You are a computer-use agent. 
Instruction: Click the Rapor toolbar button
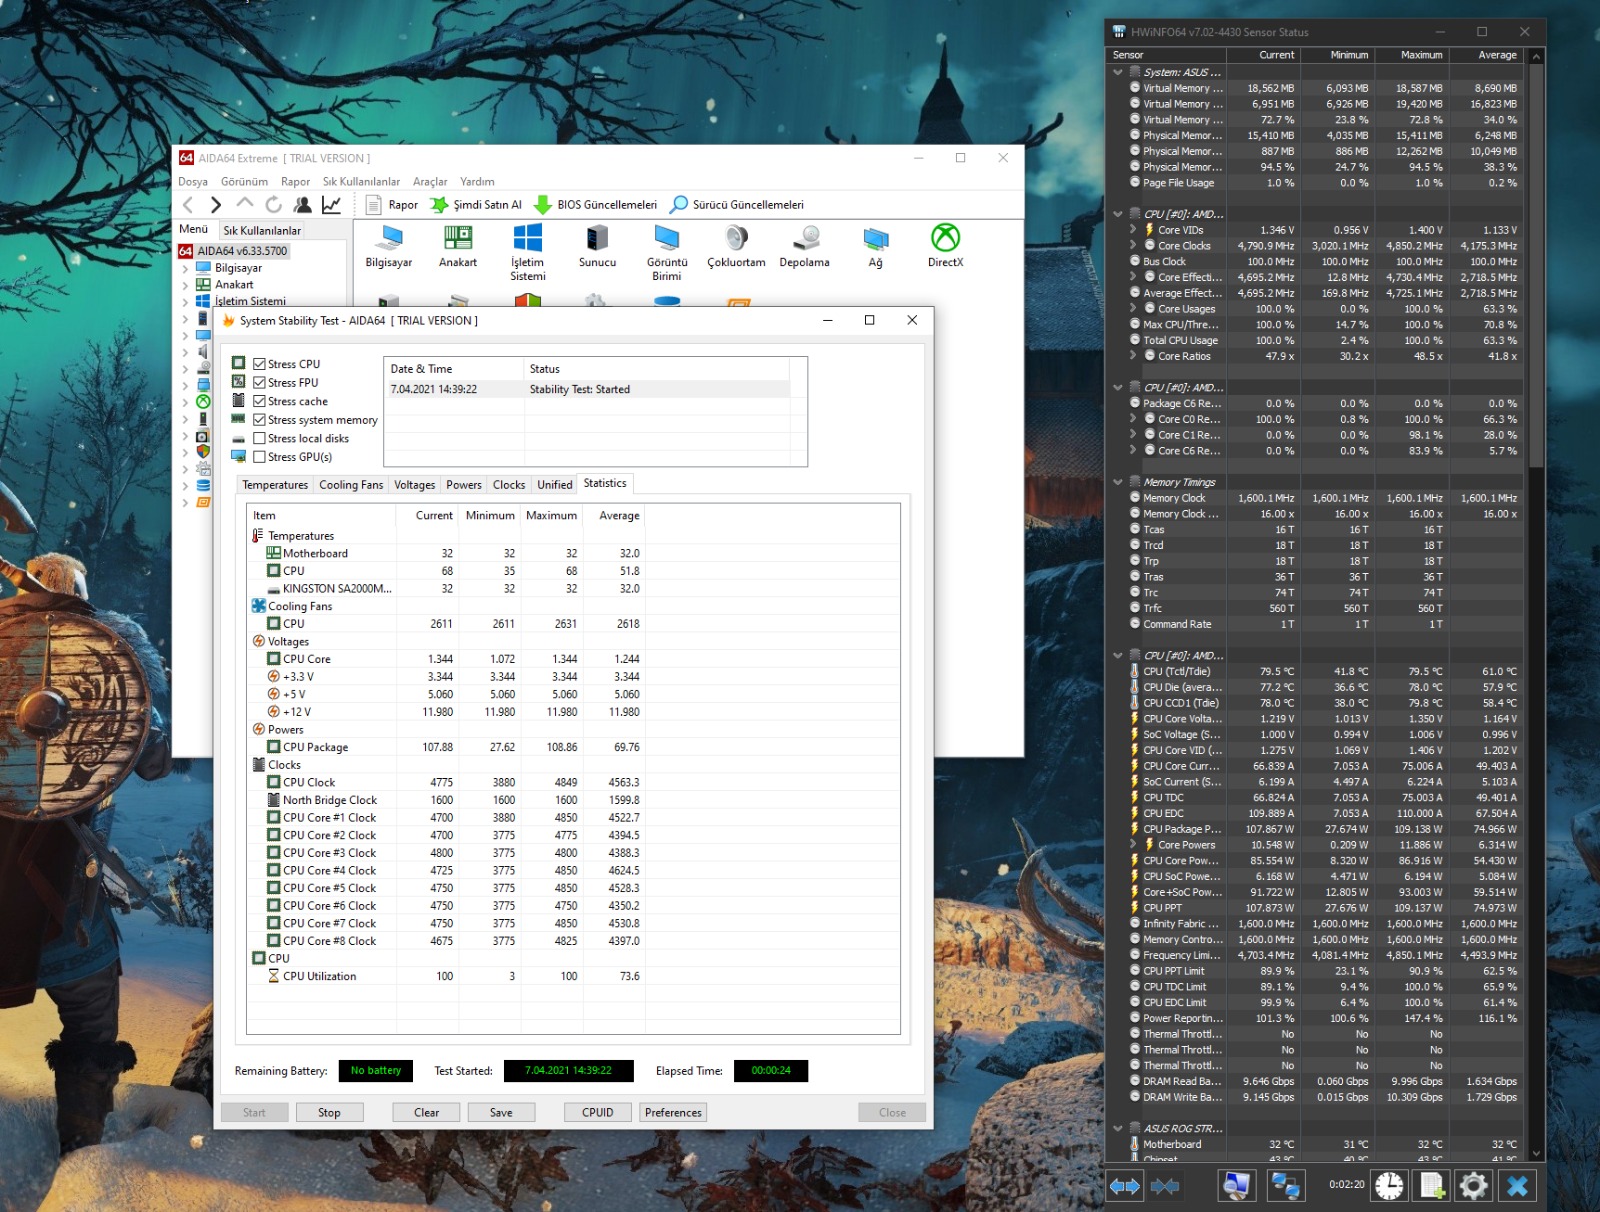coord(392,205)
